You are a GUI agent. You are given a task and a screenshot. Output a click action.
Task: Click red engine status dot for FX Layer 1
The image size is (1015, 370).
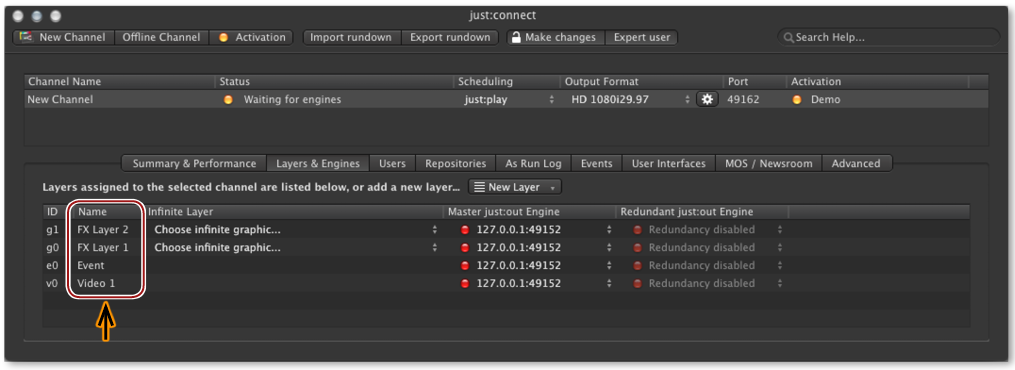[x=464, y=248]
